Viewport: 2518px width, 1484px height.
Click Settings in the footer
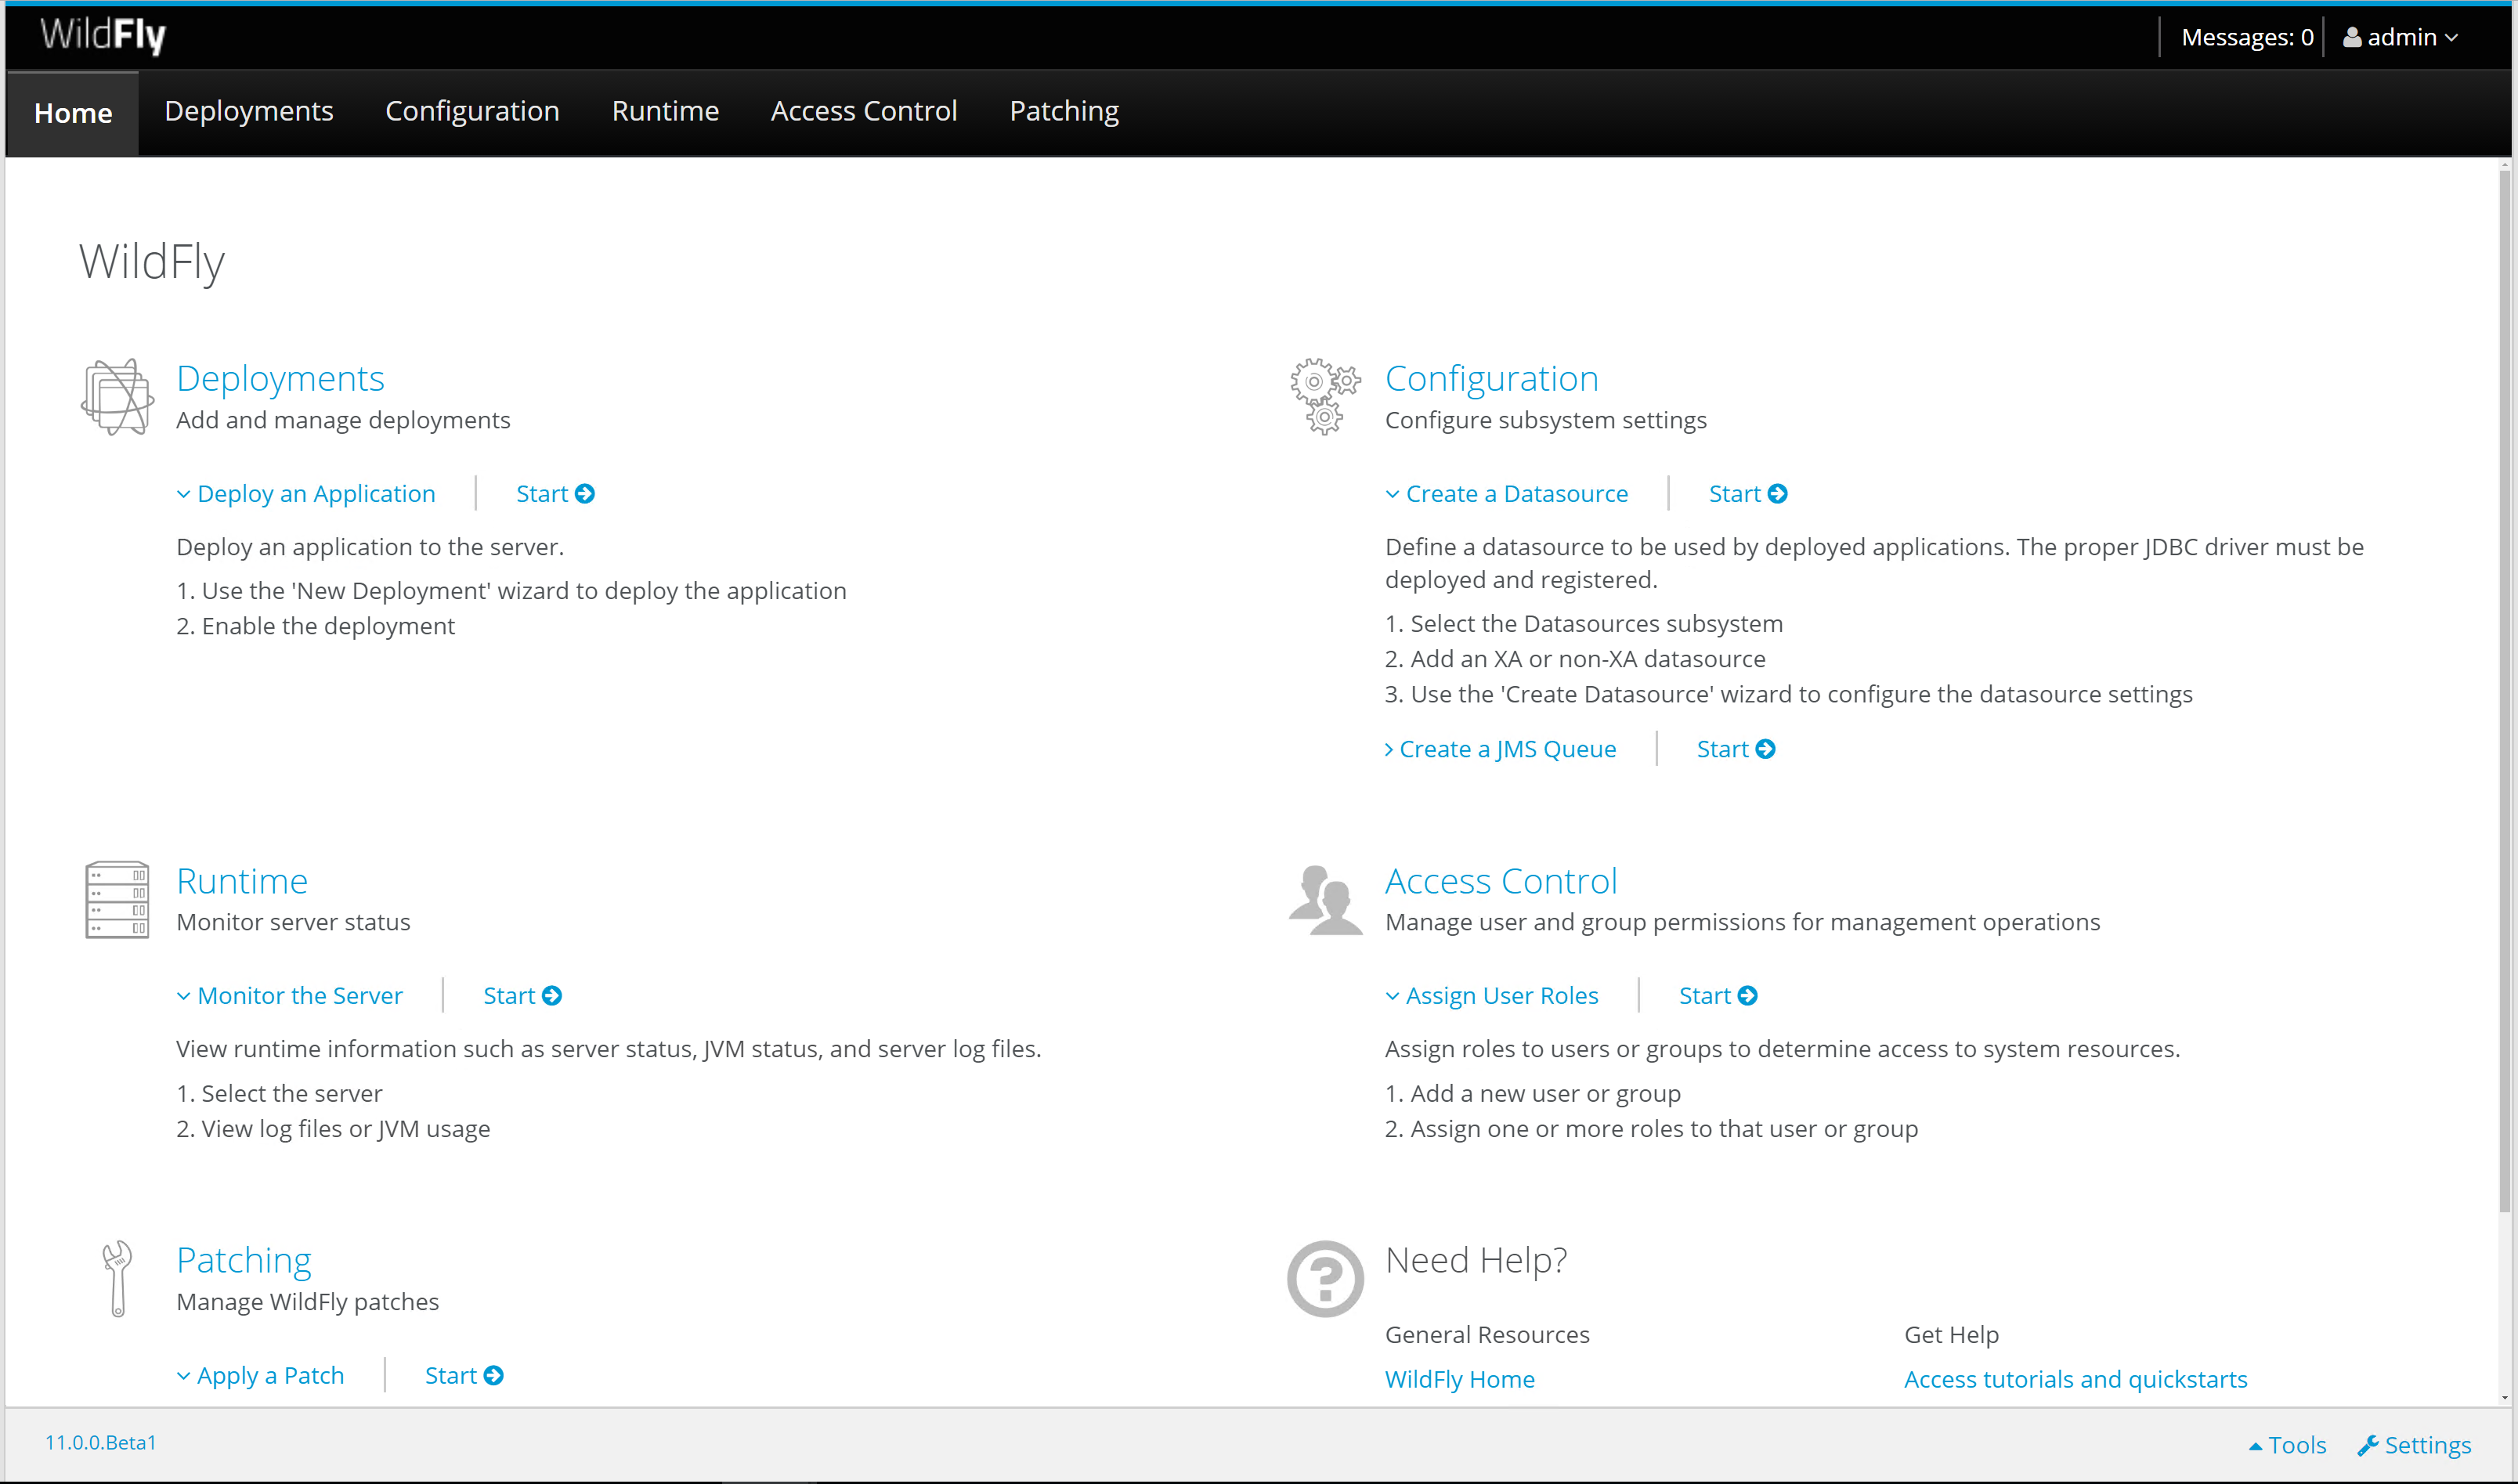click(2414, 1444)
